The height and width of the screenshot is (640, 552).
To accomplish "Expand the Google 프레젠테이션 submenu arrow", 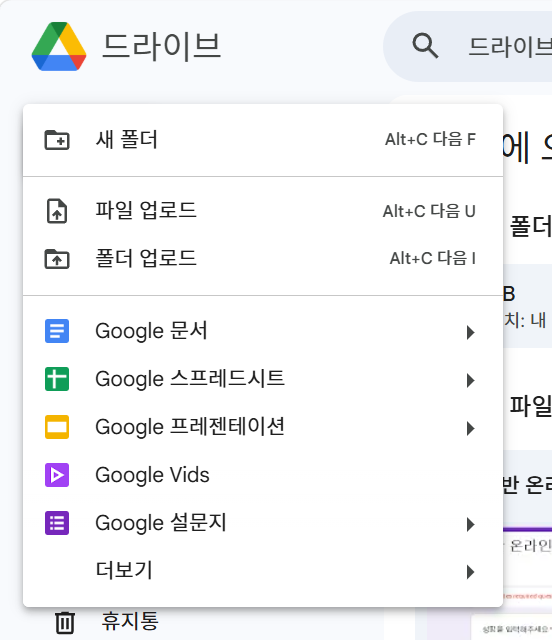I will pyautogui.click(x=470, y=428).
